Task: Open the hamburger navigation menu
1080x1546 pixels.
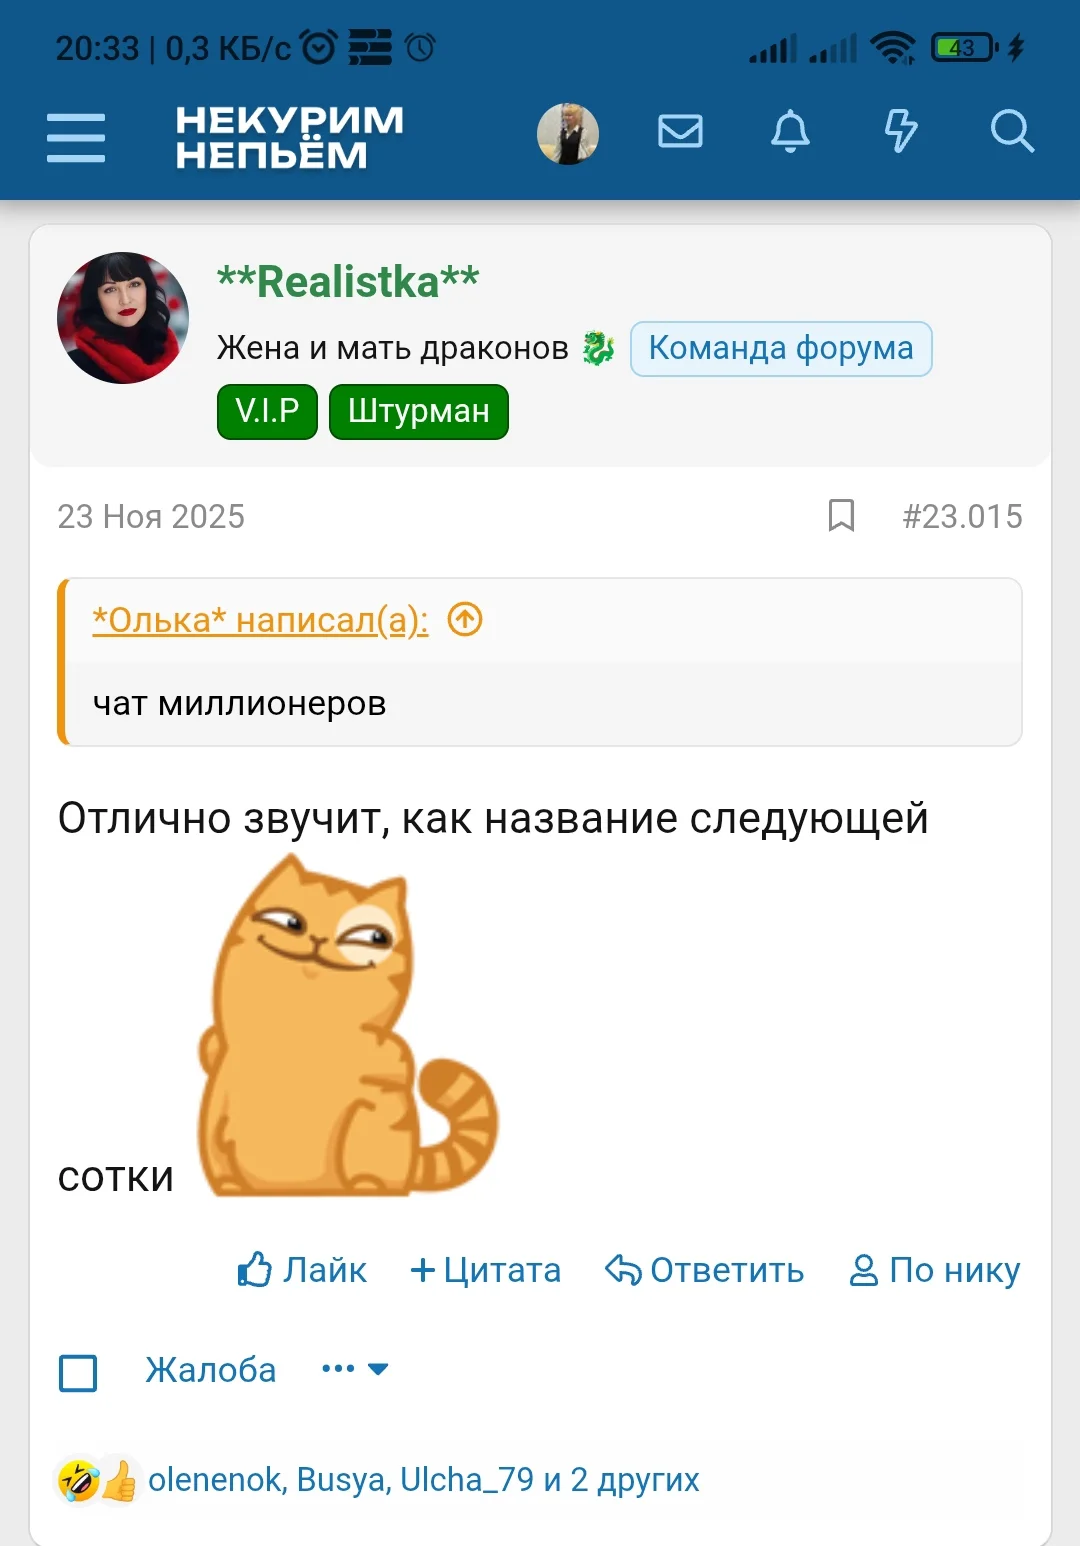Action: point(76,136)
